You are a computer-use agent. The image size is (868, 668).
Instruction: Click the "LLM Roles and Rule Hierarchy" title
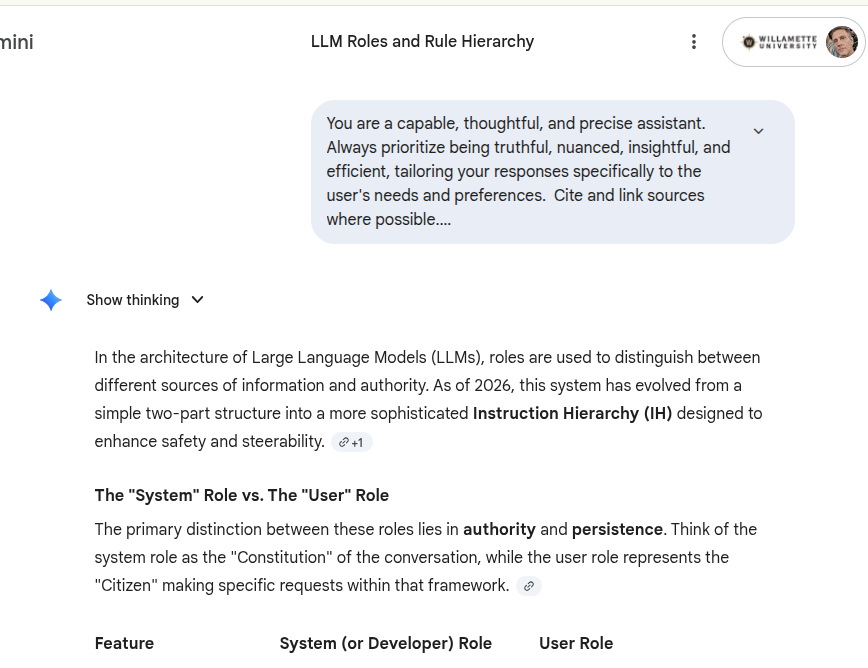[422, 42]
